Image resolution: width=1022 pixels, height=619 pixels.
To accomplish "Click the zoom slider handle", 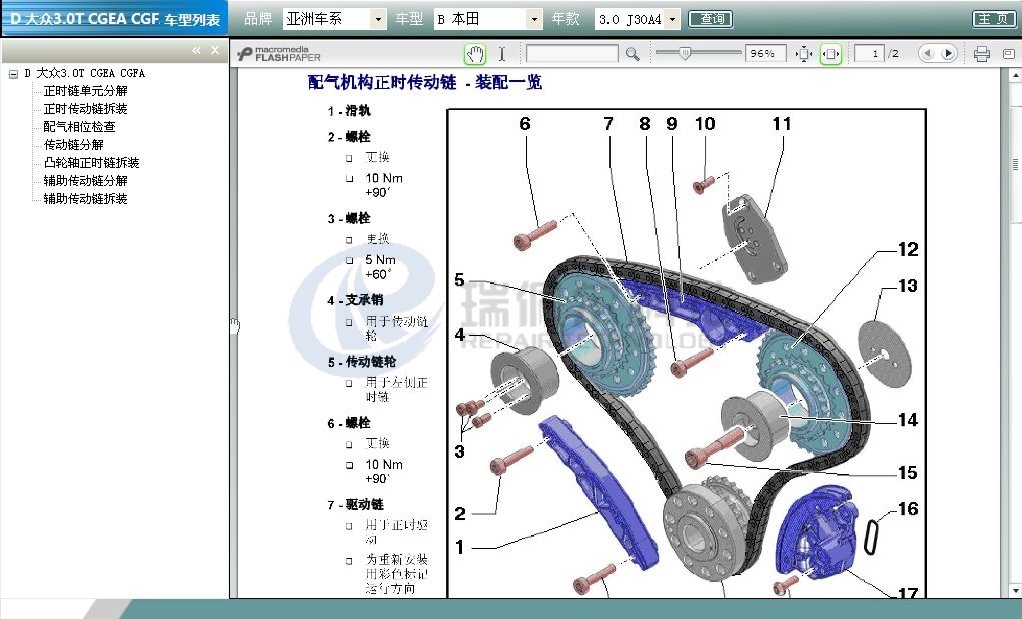I will pyautogui.click(x=685, y=54).
